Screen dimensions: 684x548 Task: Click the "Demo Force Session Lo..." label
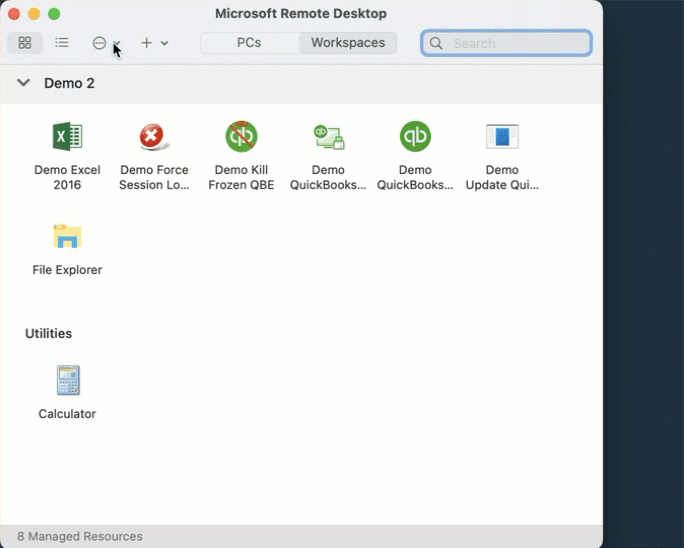pos(154,177)
